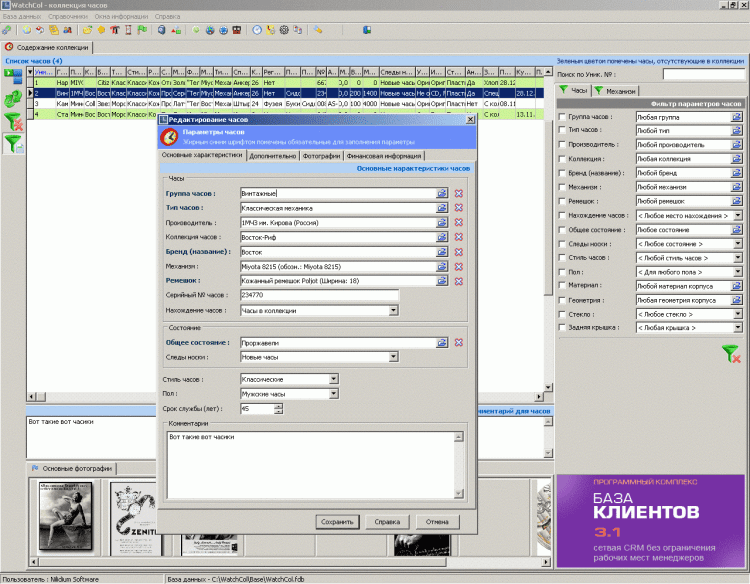The image size is (750, 584).
Task: Click the gear mechanism icon in the toolbar
Action: pyautogui.click(x=284, y=30)
